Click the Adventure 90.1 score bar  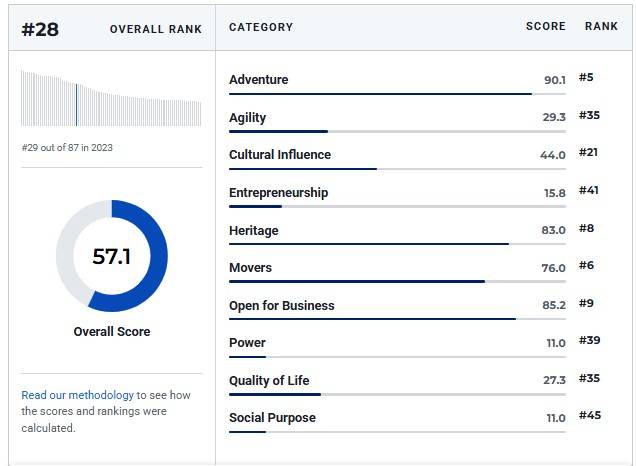[x=397, y=94]
